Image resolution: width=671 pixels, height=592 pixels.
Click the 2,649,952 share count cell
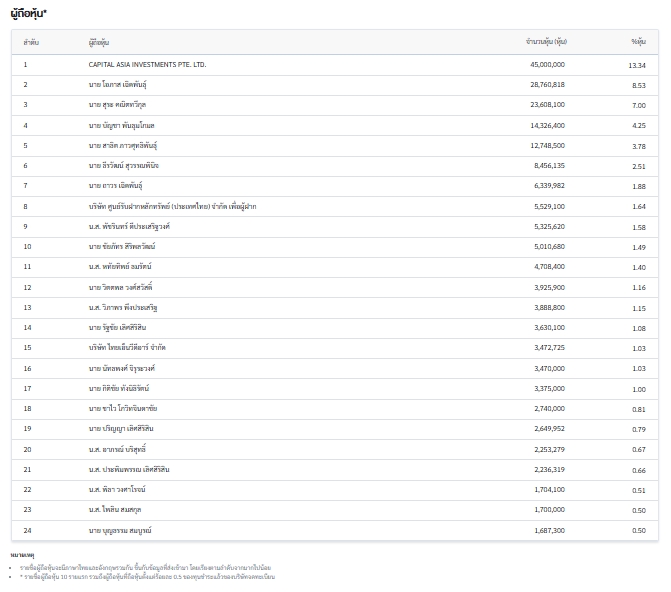[x=549, y=428]
